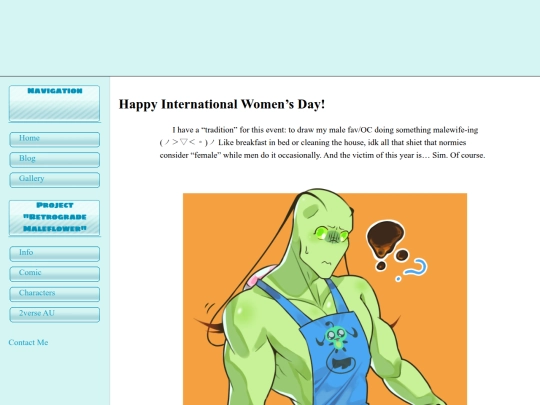Screen dimensions: 540x405
Task: Click the Navigation header panel
Action: 54,104
